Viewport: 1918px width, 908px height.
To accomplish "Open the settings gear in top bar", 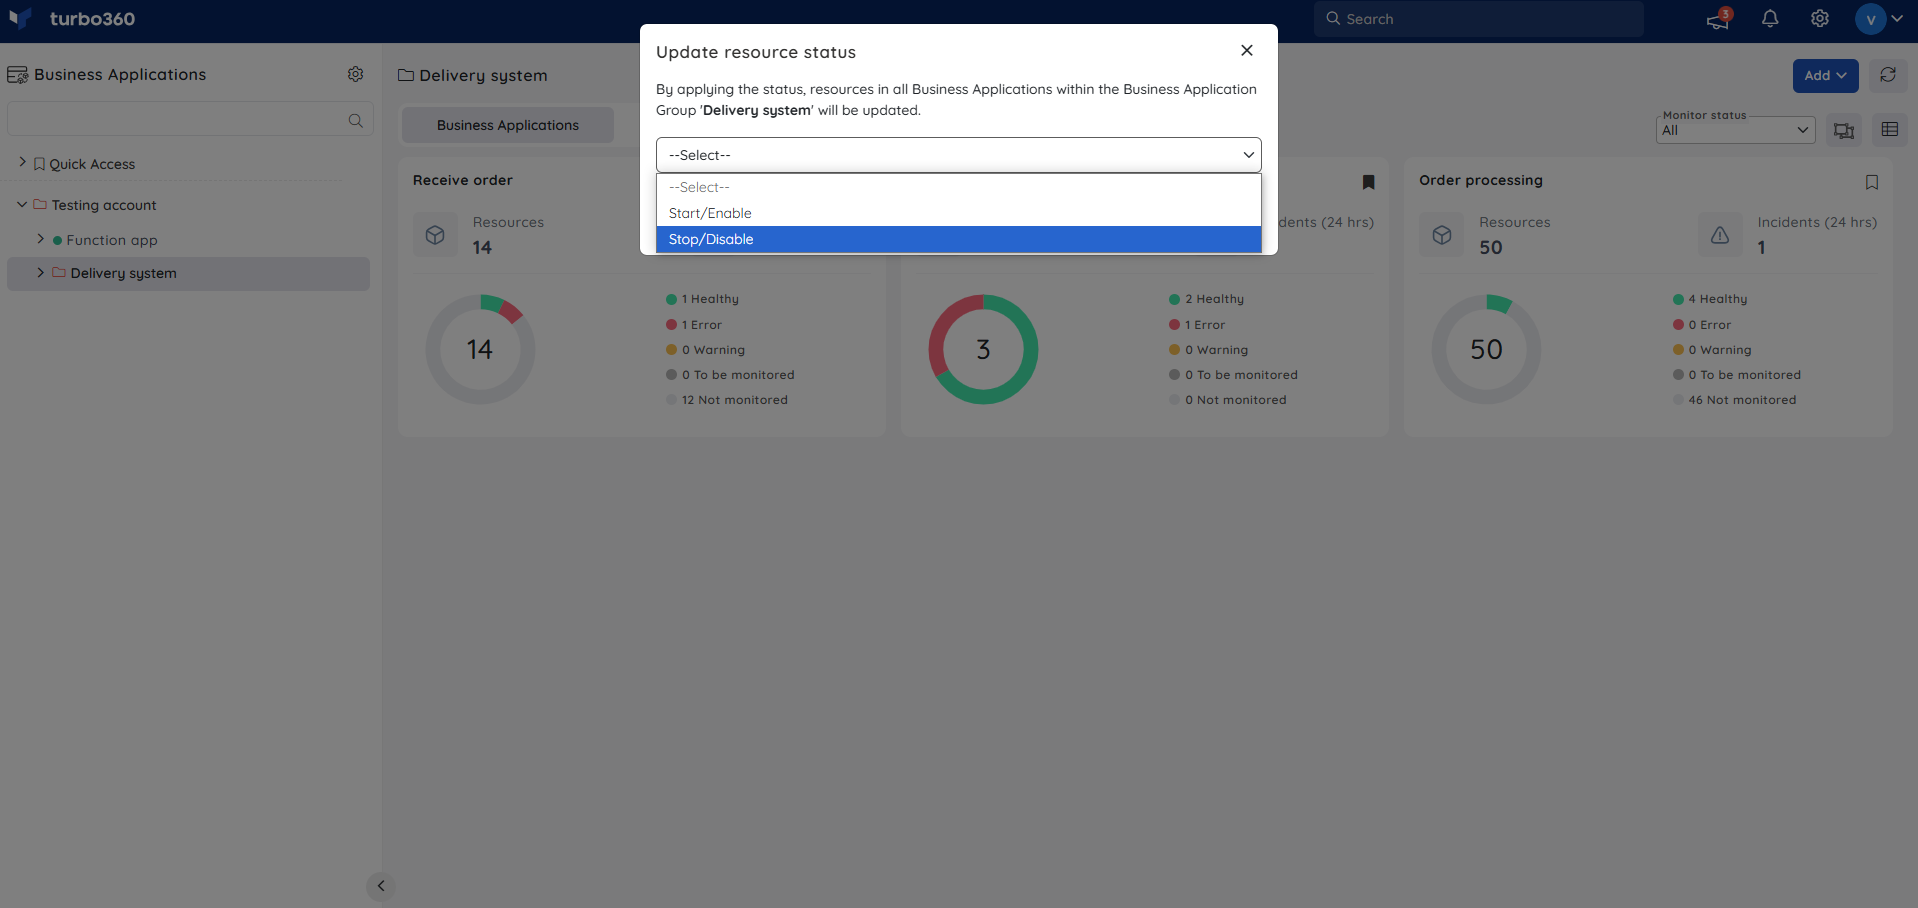I will [x=1820, y=19].
